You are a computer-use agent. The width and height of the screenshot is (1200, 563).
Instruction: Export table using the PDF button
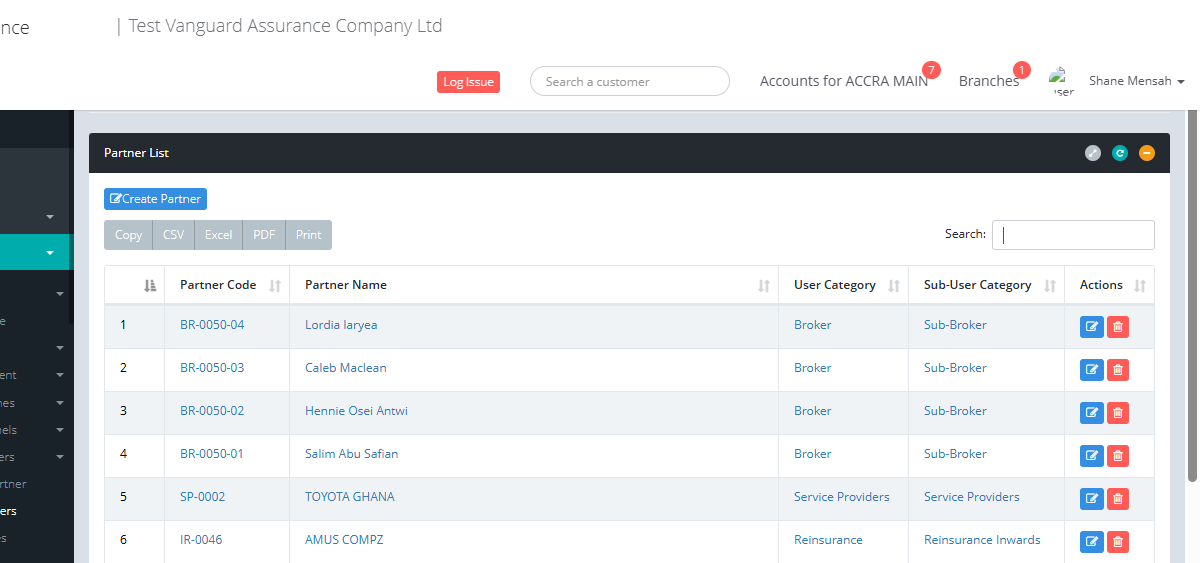click(264, 235)
